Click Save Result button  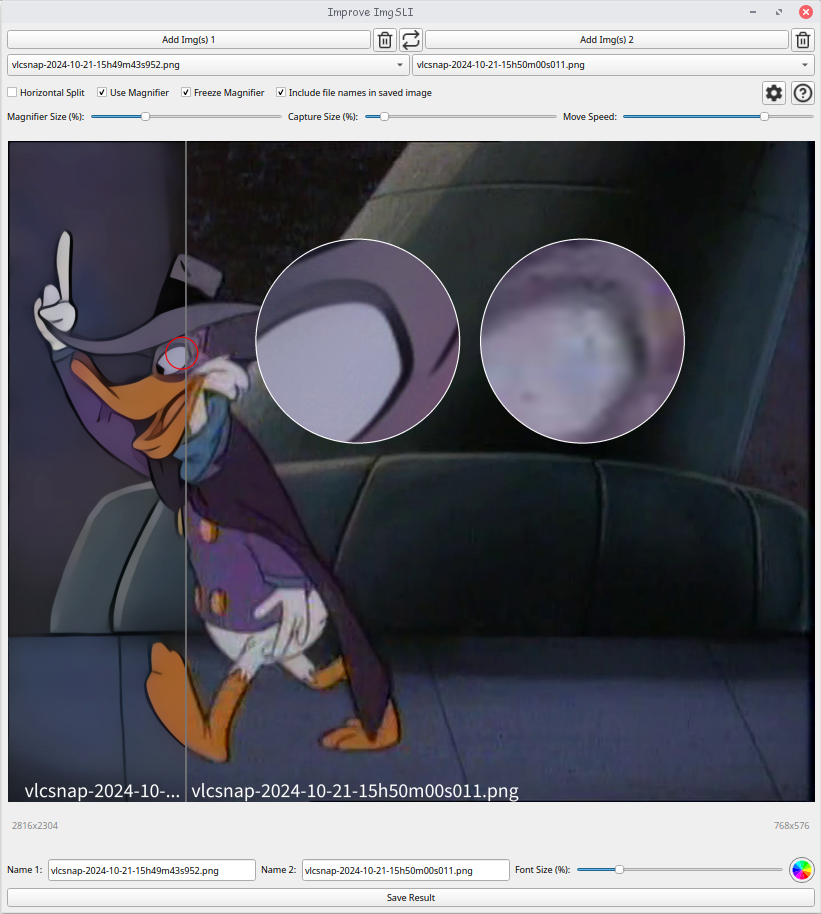coord(410,898)
